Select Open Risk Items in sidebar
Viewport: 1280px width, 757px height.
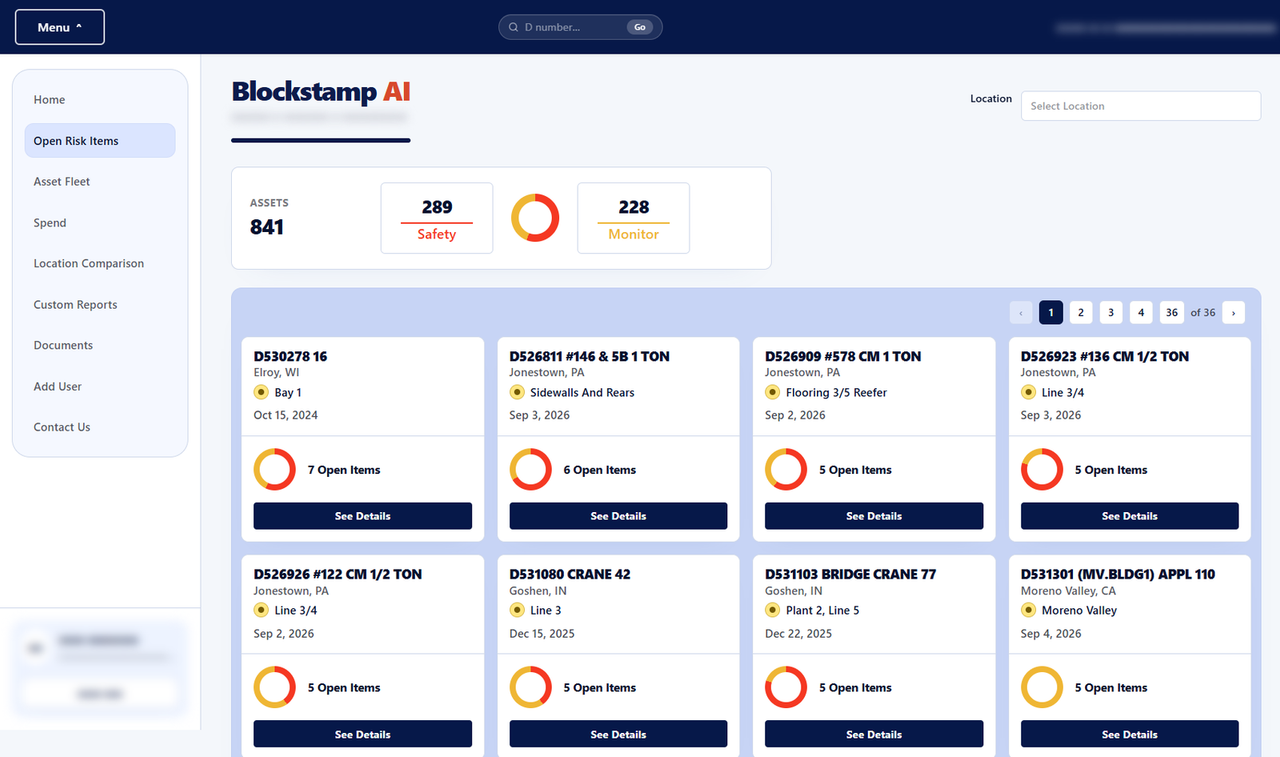pos(100,141)
